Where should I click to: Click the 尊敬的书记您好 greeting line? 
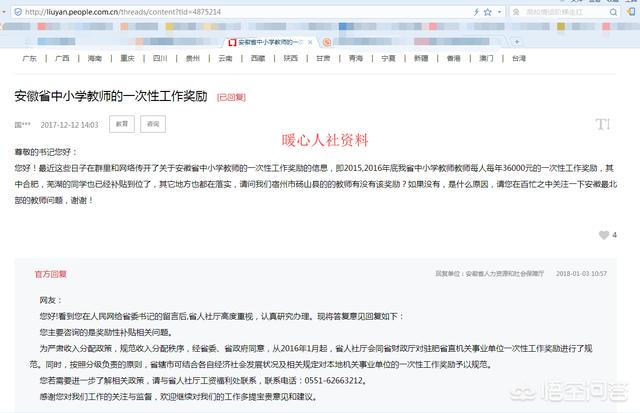[x=46, y=152]
